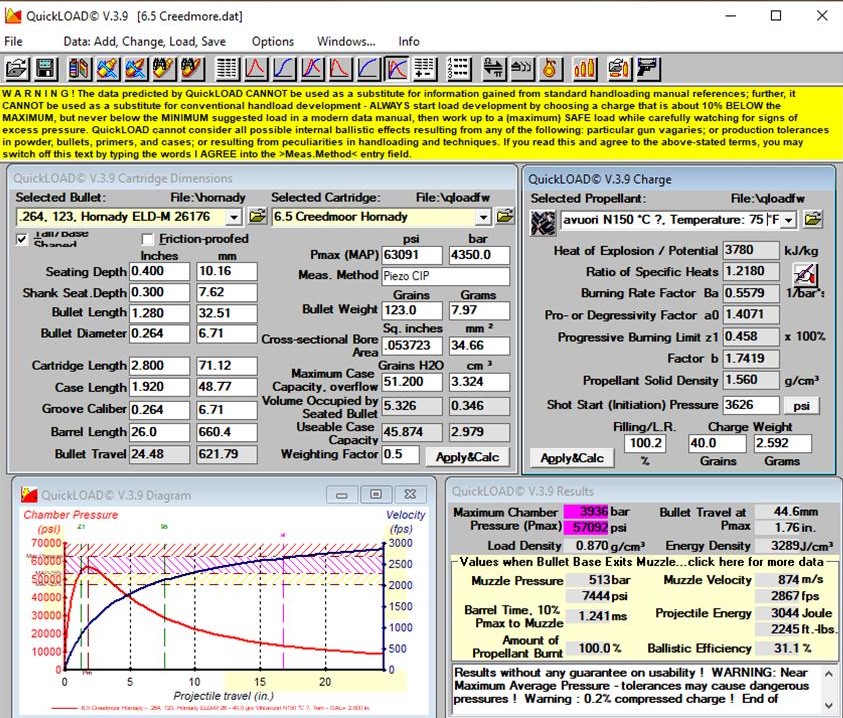This screenshot has height=718, width=843.
Task: Click the Bullet Weight grains field
Action: point(412,310)
